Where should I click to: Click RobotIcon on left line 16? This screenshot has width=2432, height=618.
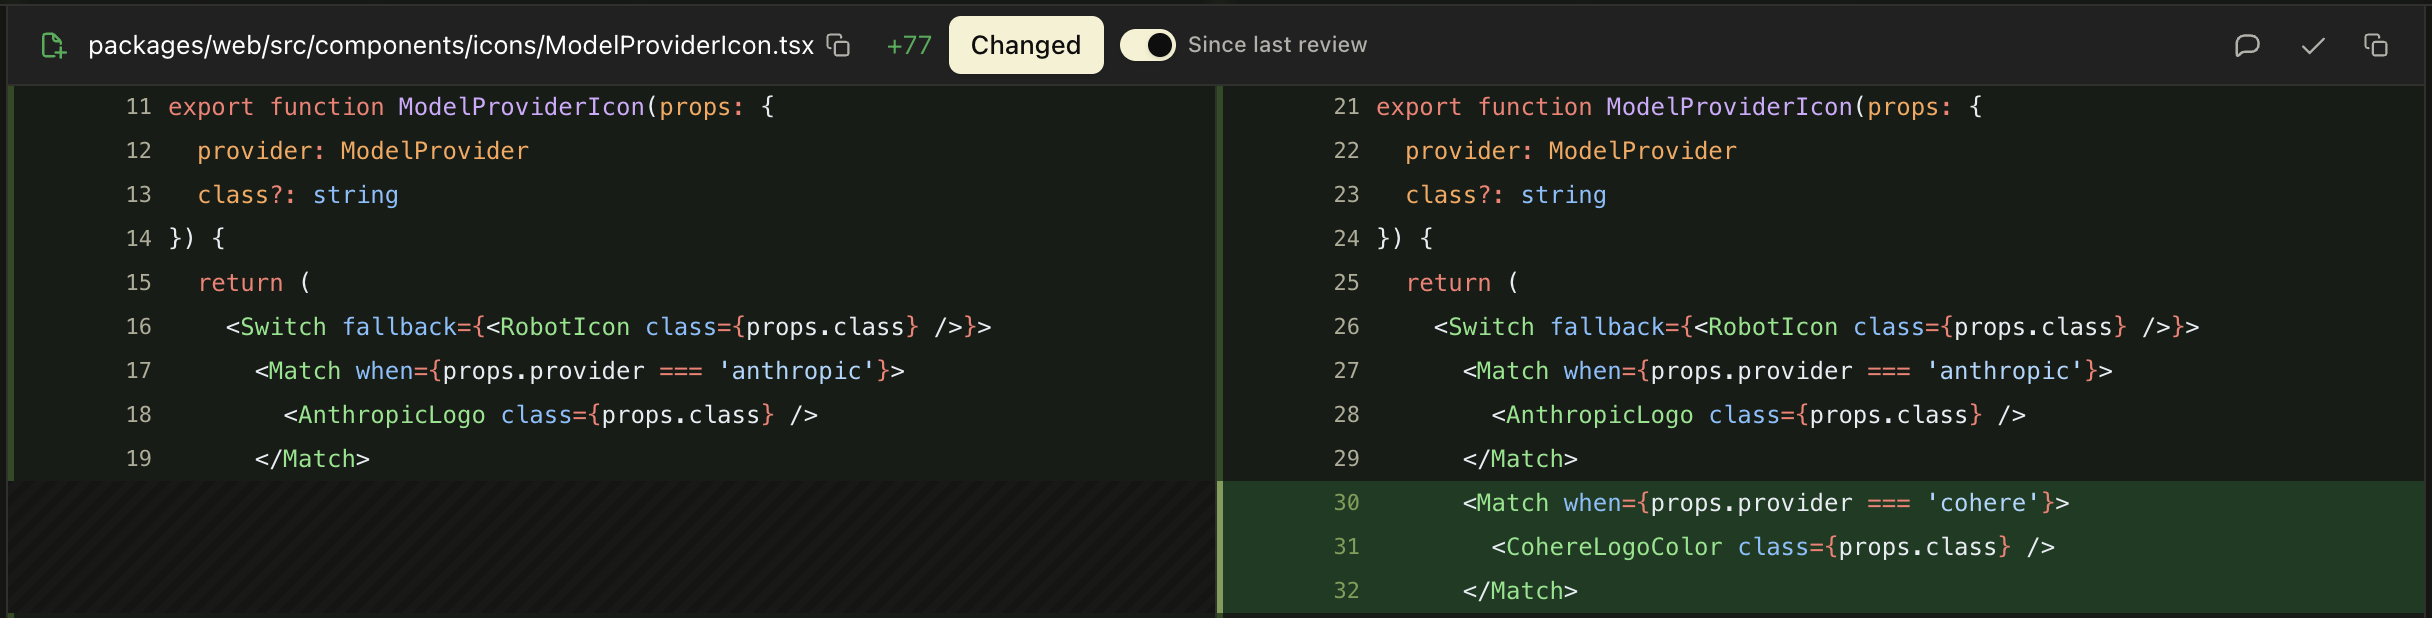point(565,327)
